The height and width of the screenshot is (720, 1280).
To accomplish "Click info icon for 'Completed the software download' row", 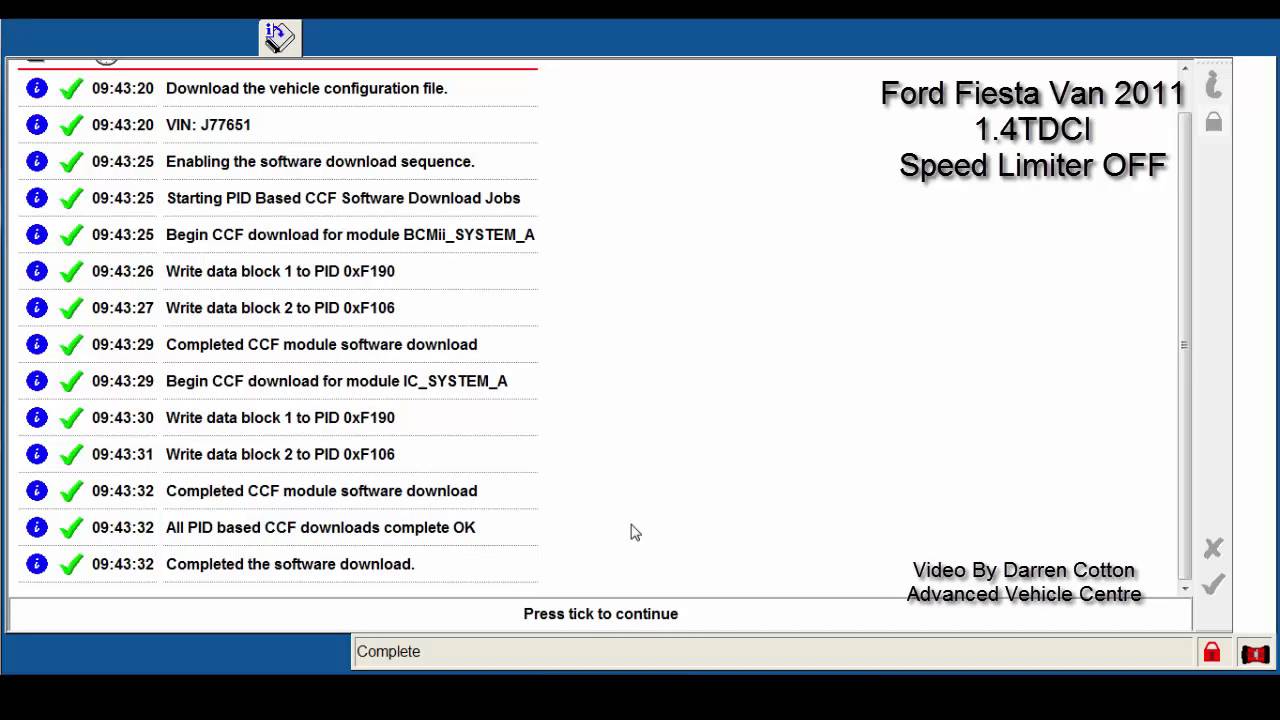I will (x=37, y=564).
